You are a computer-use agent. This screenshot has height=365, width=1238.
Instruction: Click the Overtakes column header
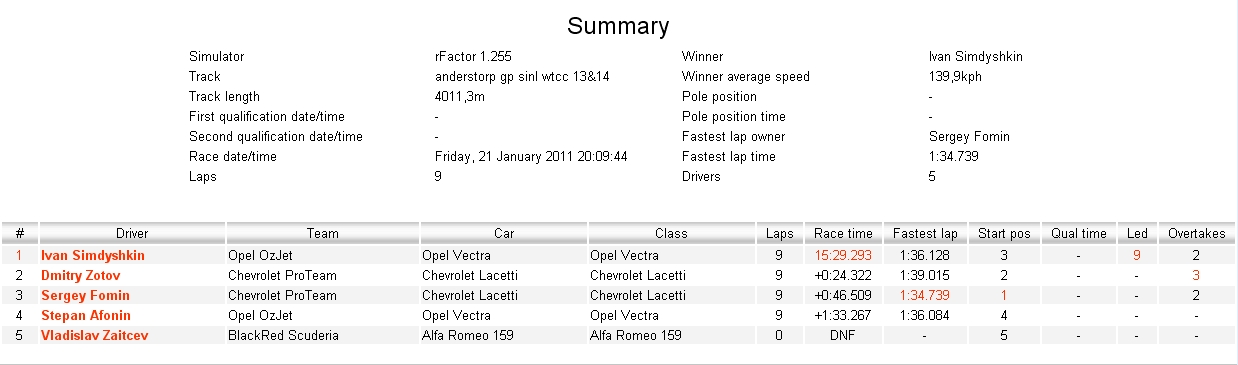pos(1196,233)
